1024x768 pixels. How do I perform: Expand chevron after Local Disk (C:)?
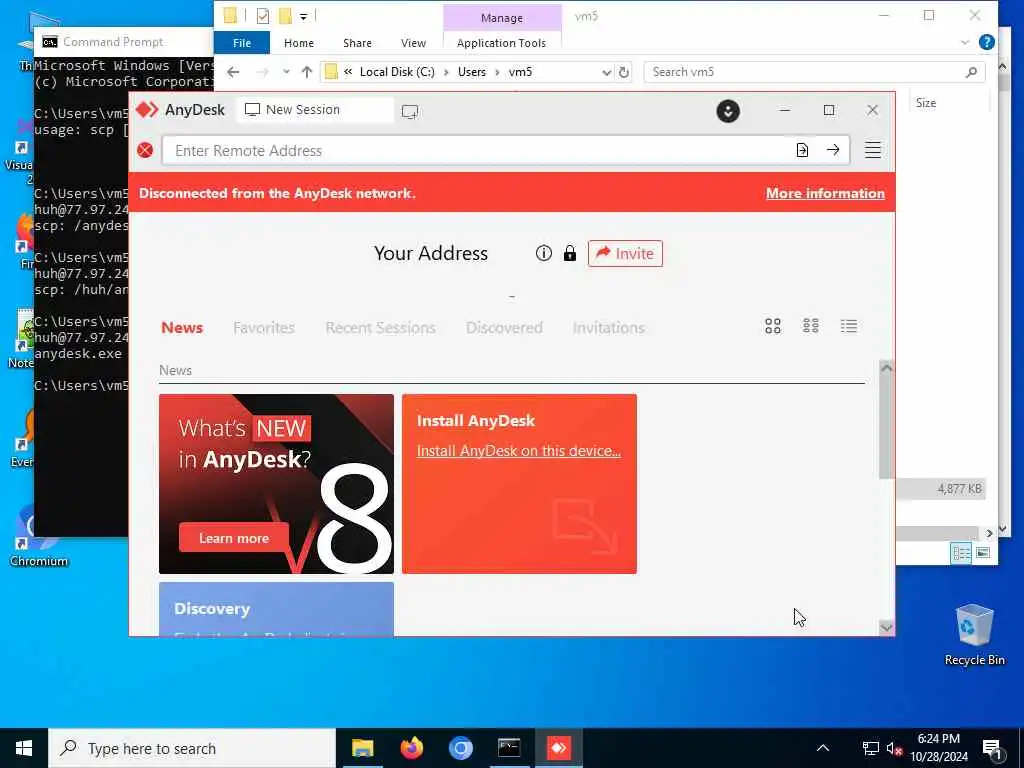pyautogui.click(x=447, y=72)
